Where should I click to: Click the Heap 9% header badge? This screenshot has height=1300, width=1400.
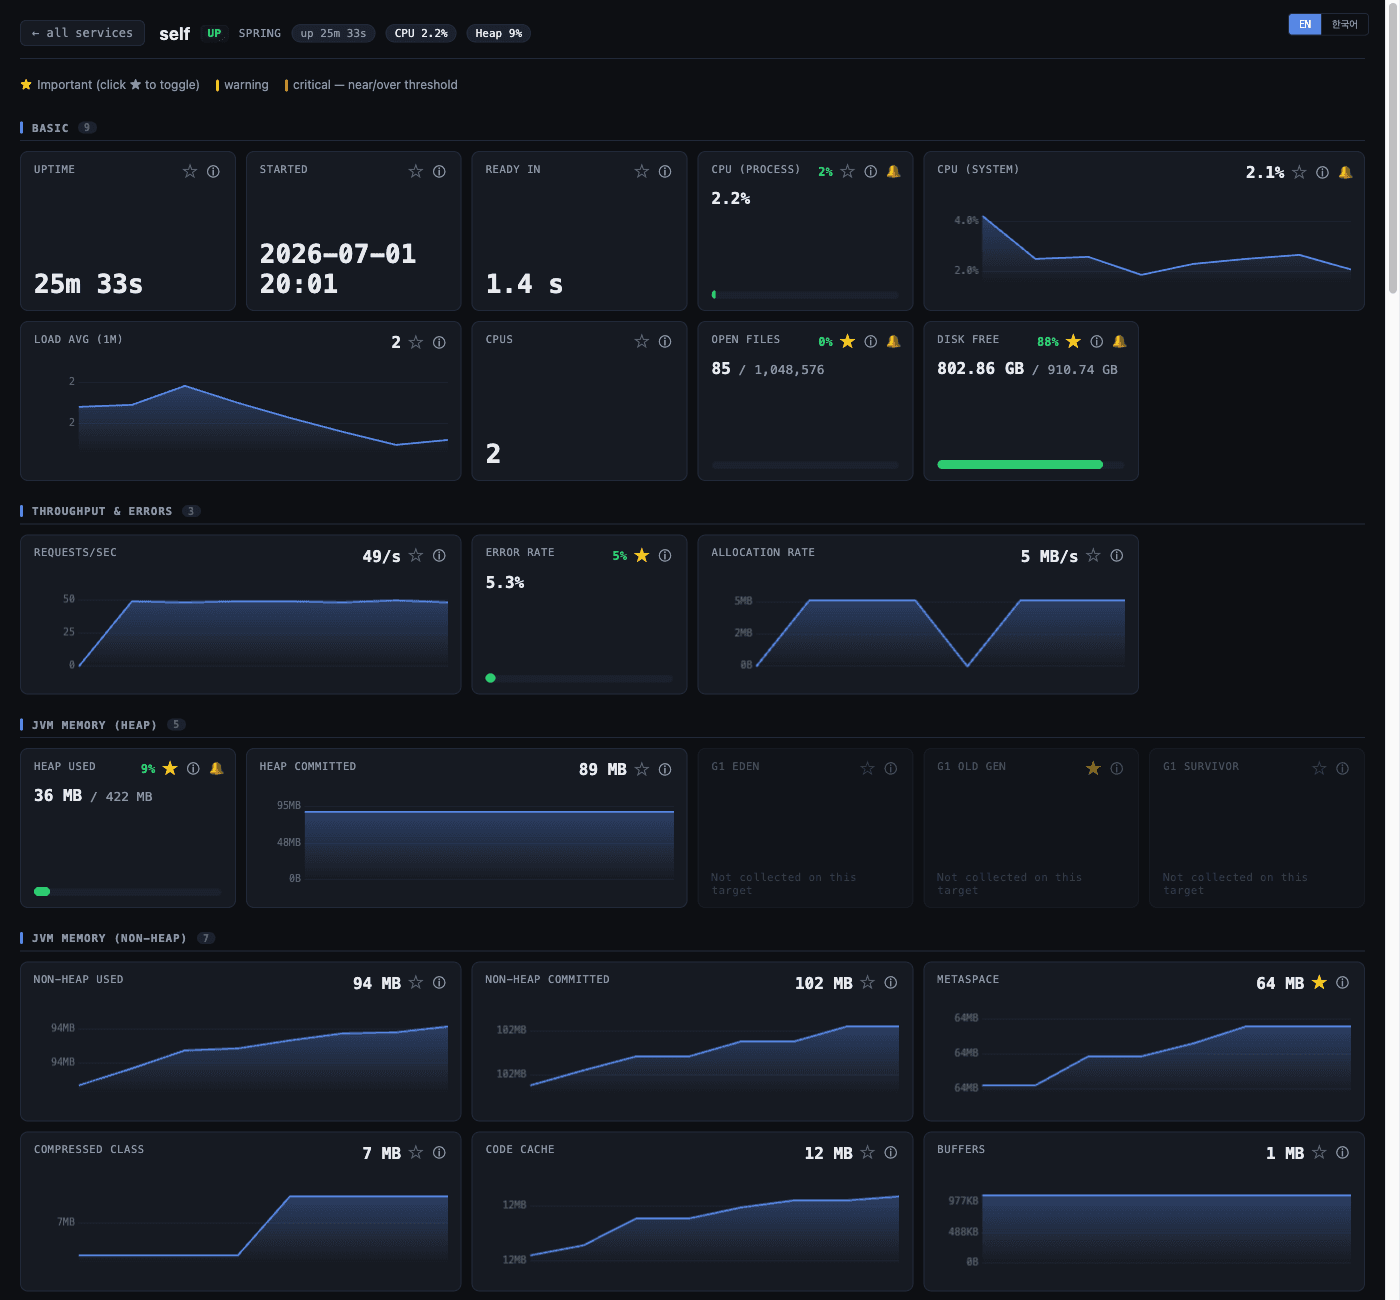(x=498, y=33)
